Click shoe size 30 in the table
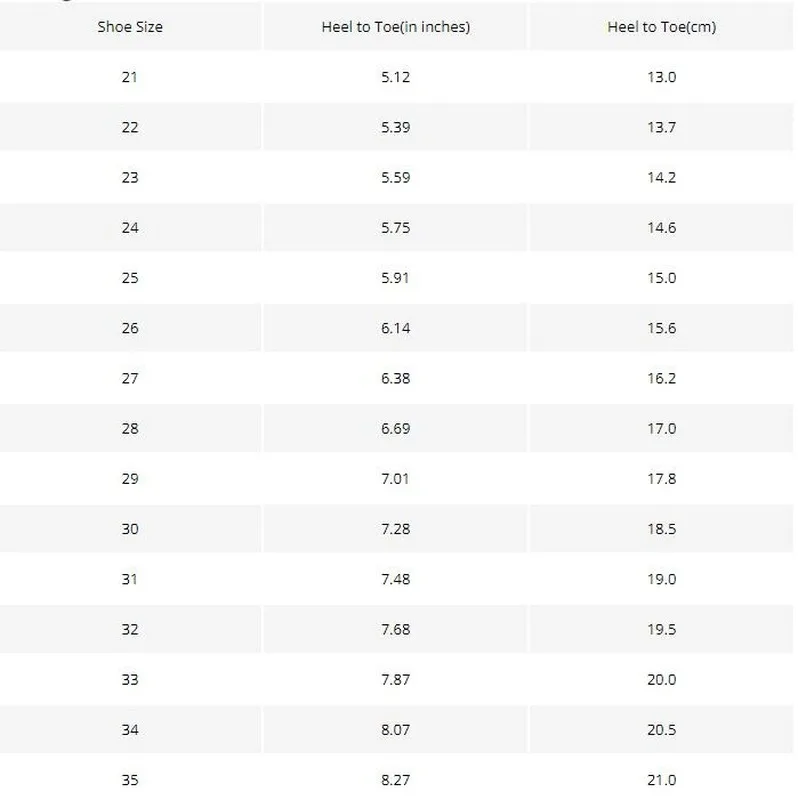 (x=130, y=529)
